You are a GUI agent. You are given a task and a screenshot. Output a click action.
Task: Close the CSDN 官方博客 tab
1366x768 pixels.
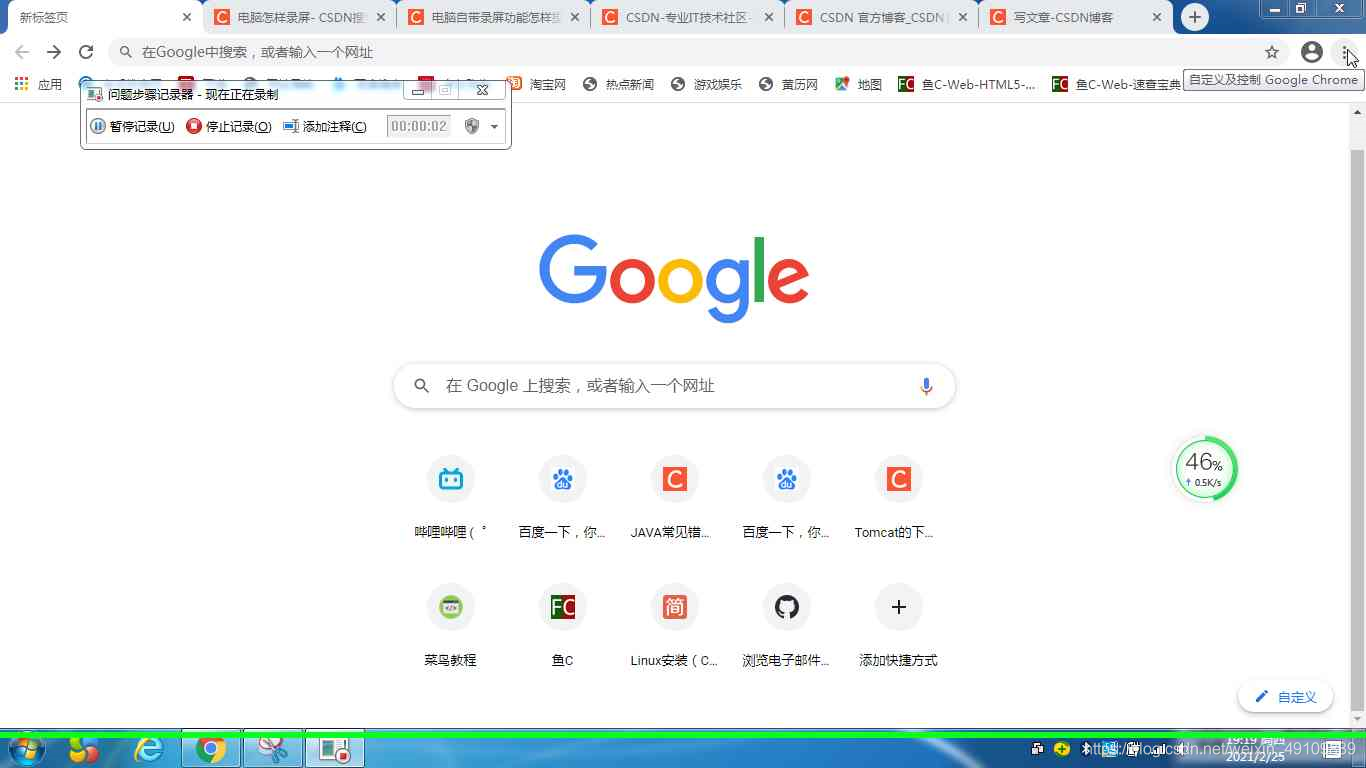coord(963,17)
